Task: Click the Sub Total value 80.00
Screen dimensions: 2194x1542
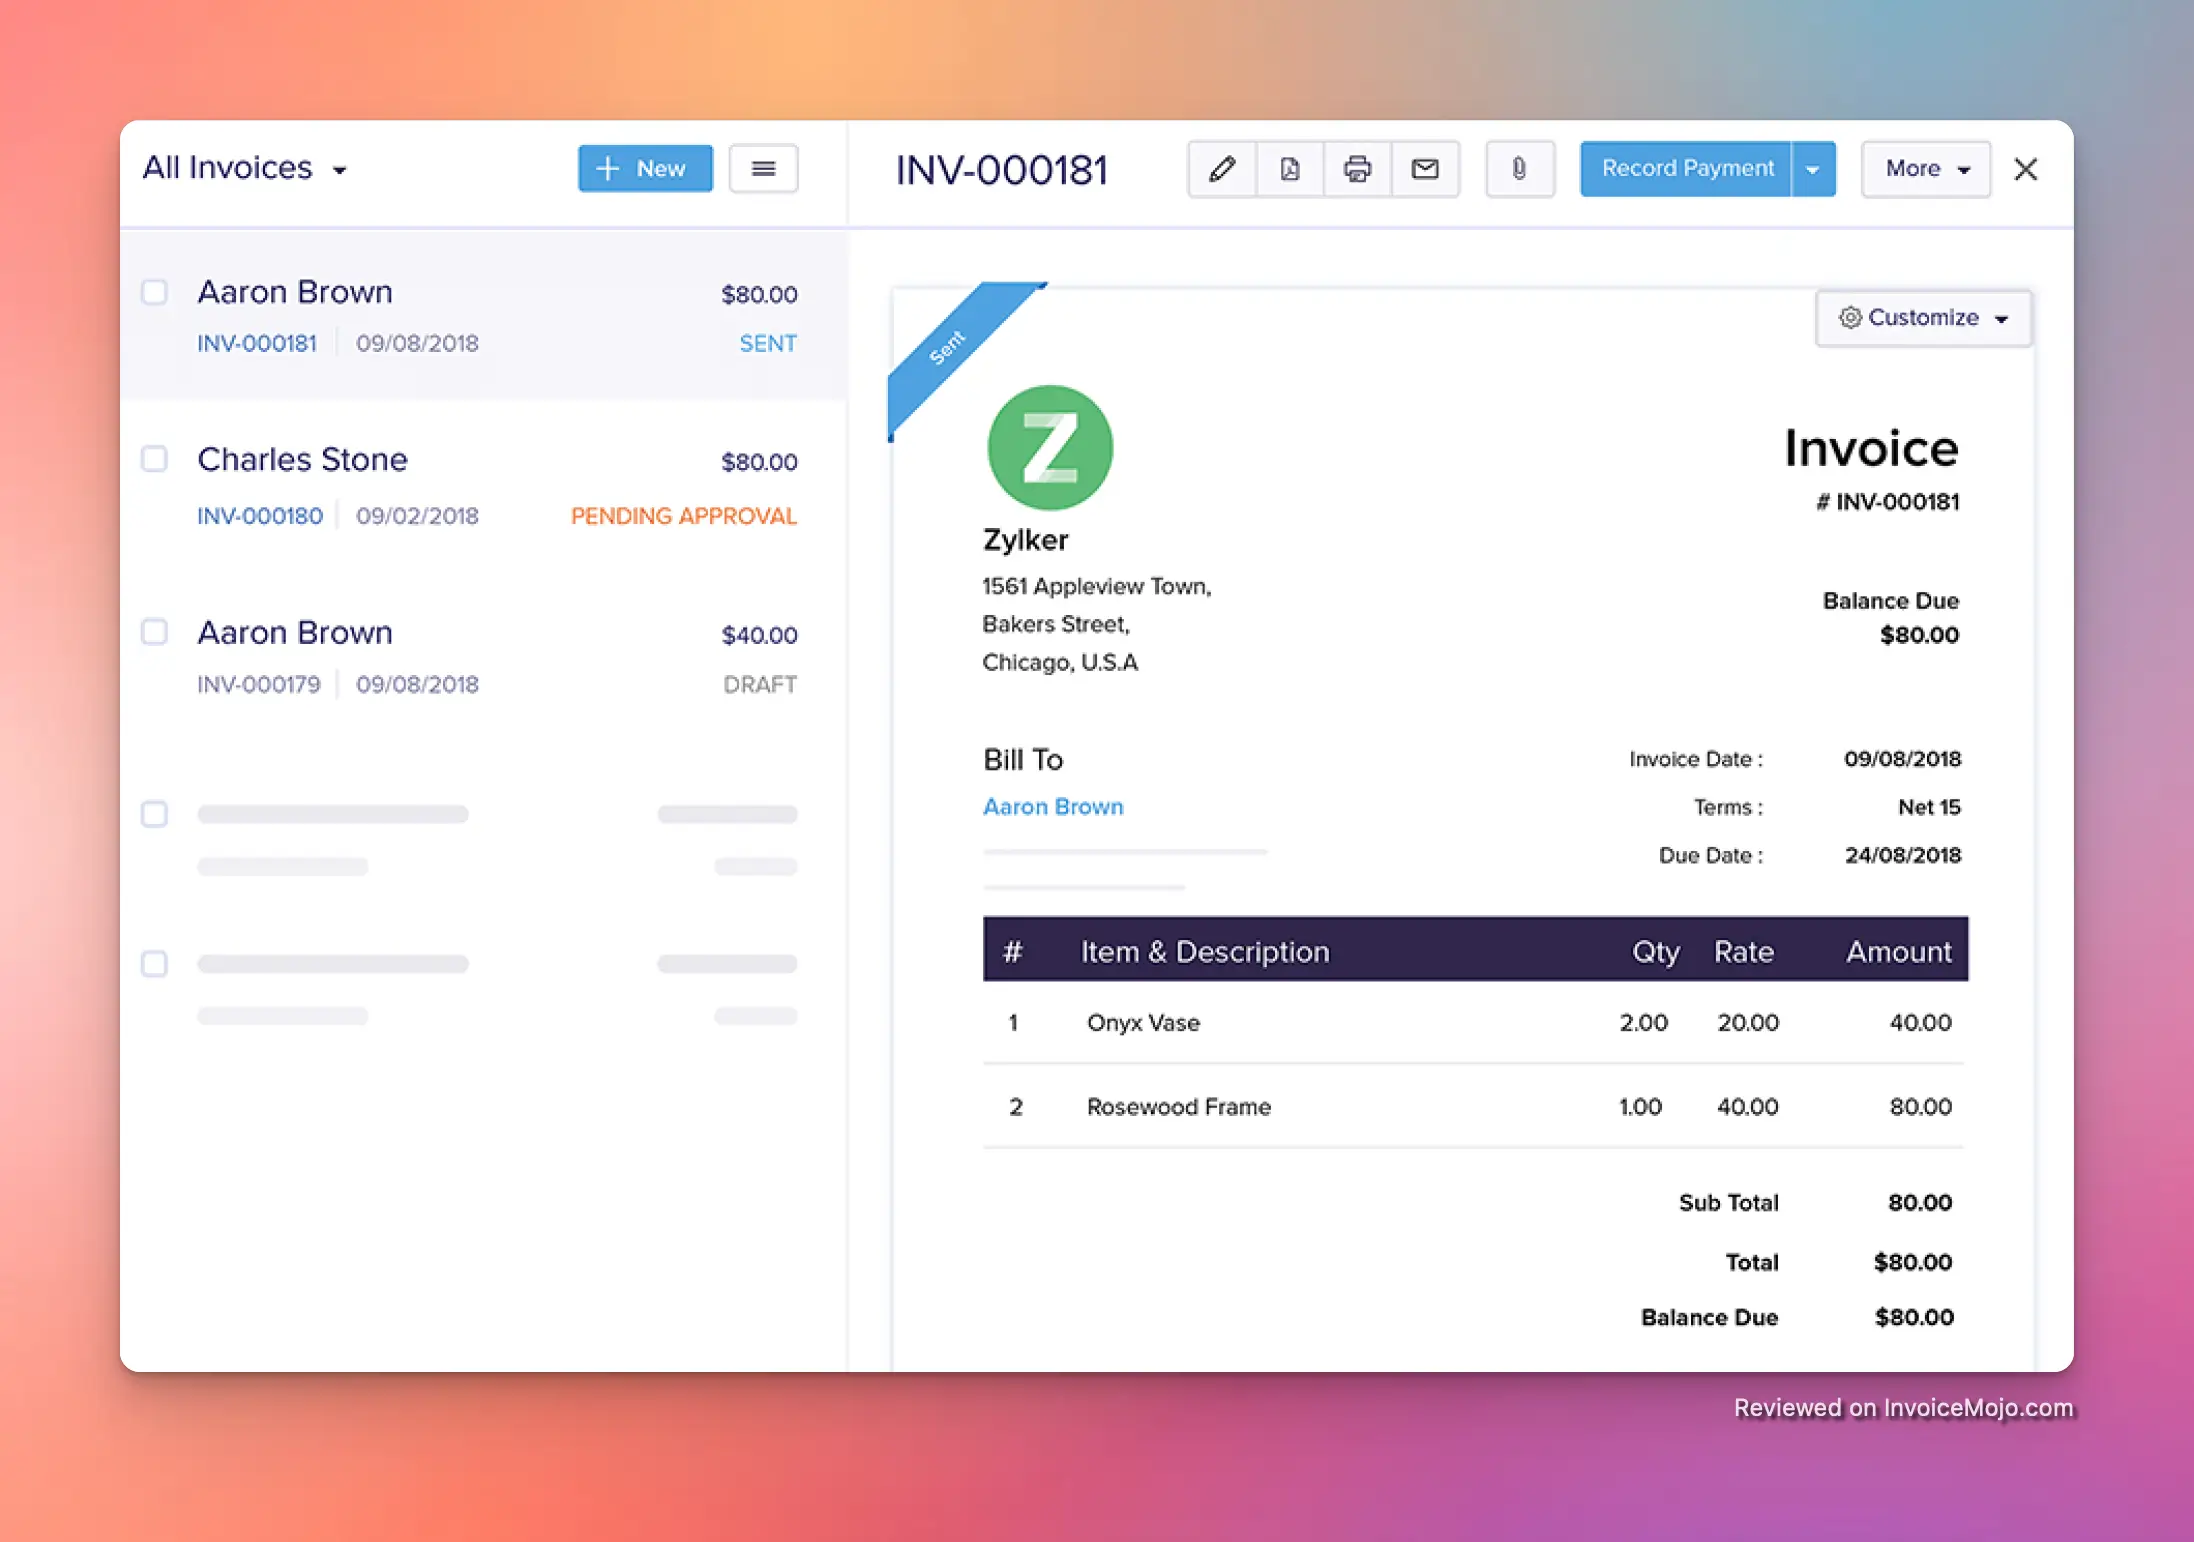Action: (x=1920, y=1202)
